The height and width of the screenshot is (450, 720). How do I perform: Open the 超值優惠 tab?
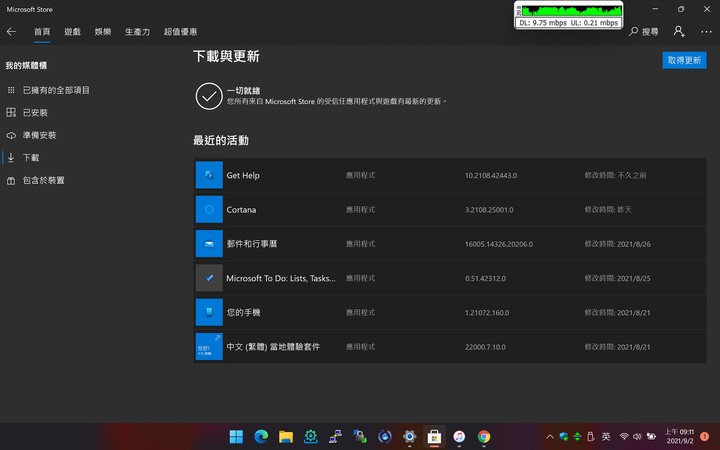[x=180, y=32]
